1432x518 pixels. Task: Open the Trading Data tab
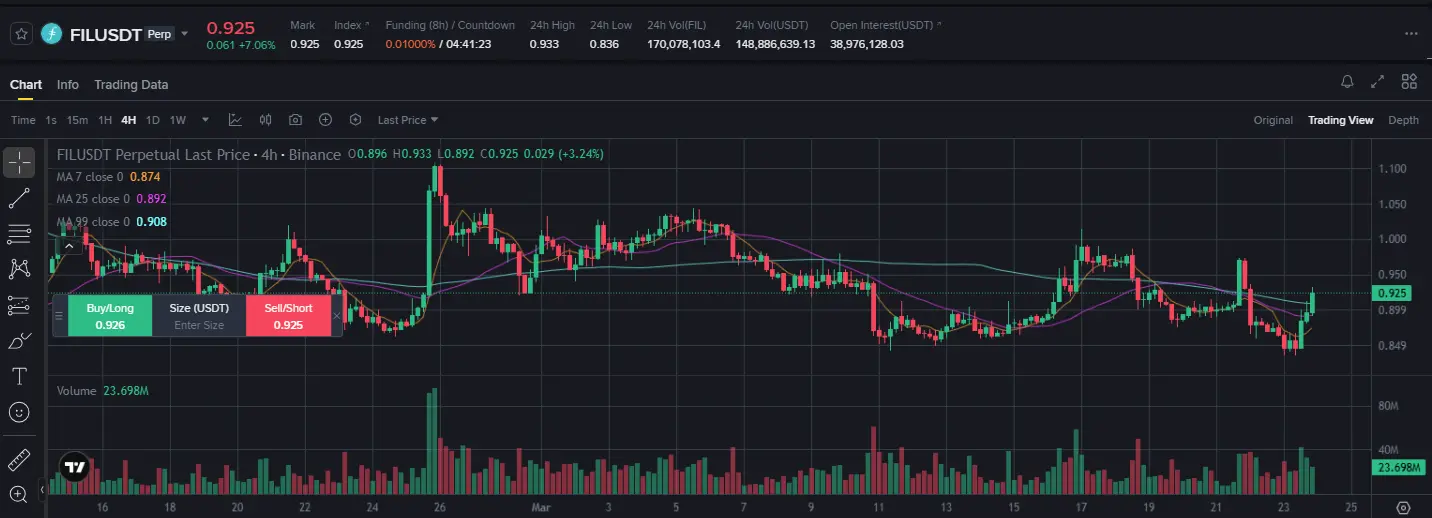(x=131, y=85)
